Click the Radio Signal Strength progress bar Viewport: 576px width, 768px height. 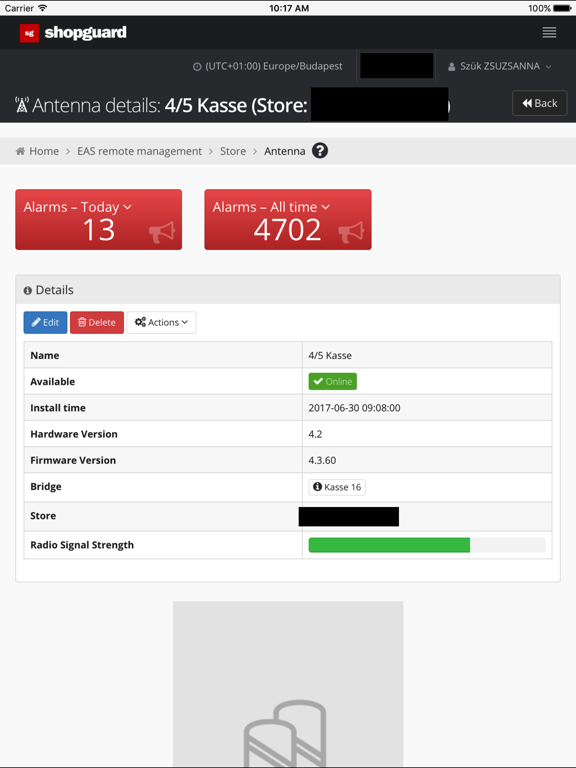coord(427,545)
